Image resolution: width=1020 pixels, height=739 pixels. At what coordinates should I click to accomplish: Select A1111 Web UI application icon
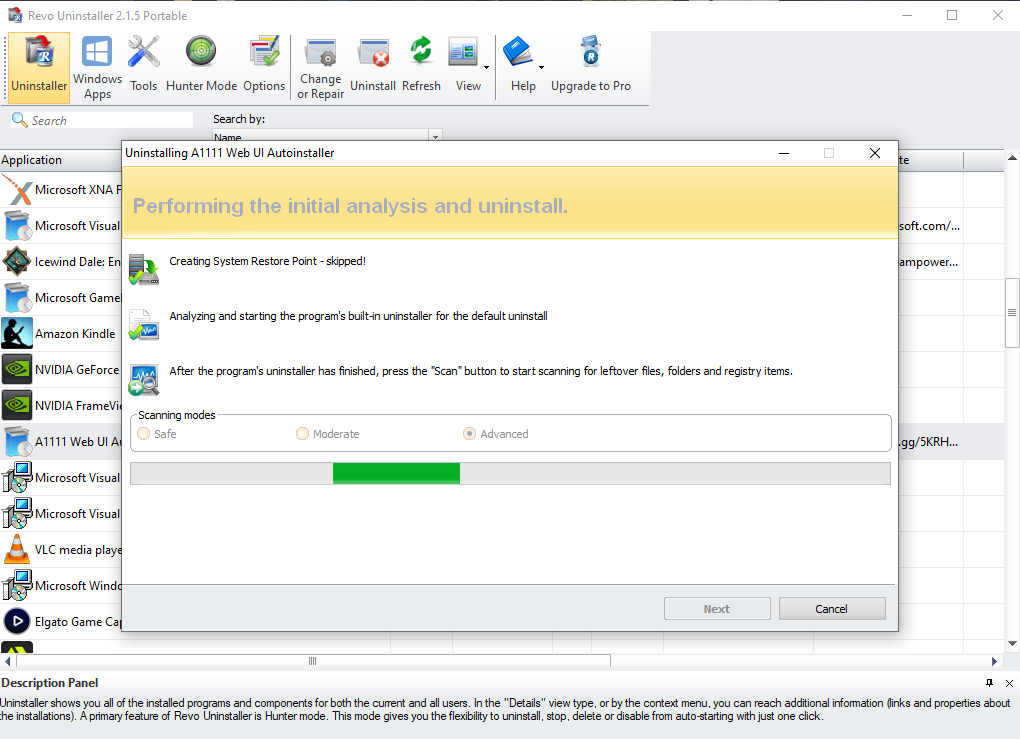[x=17, y=442]
